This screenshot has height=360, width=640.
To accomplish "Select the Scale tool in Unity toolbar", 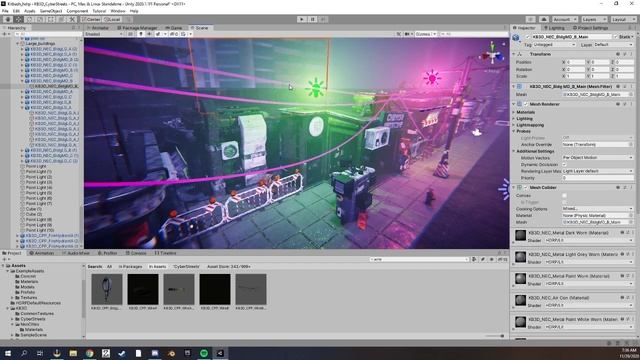I will pyautogui.click(x=40, y=19).
